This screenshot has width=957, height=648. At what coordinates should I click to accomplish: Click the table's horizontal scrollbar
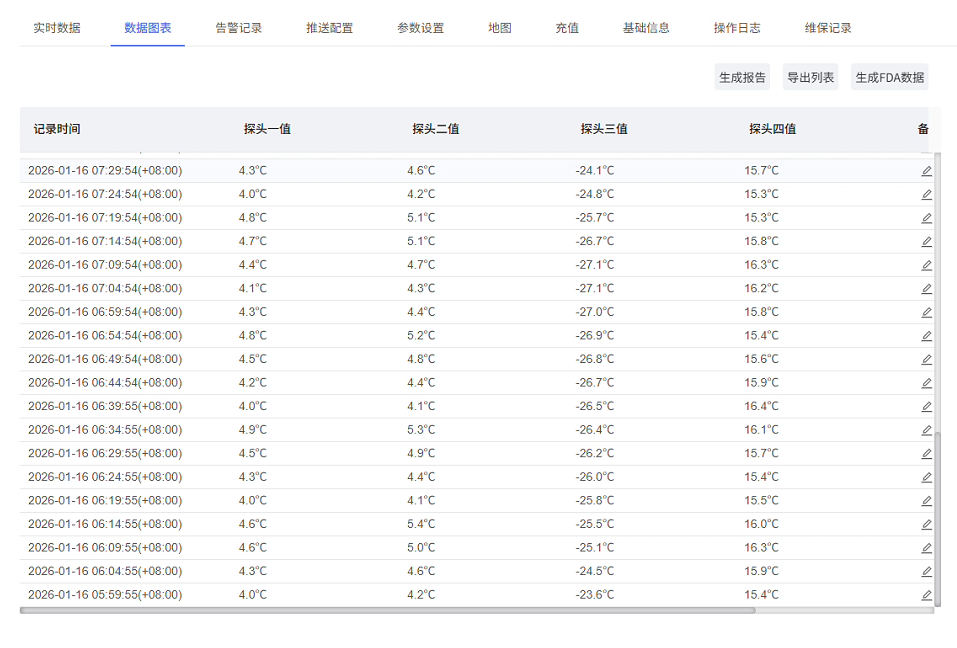tap(388, 610)
